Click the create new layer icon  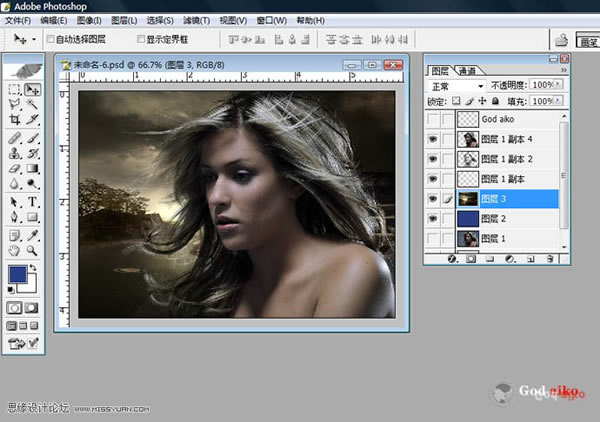(531, 258)
